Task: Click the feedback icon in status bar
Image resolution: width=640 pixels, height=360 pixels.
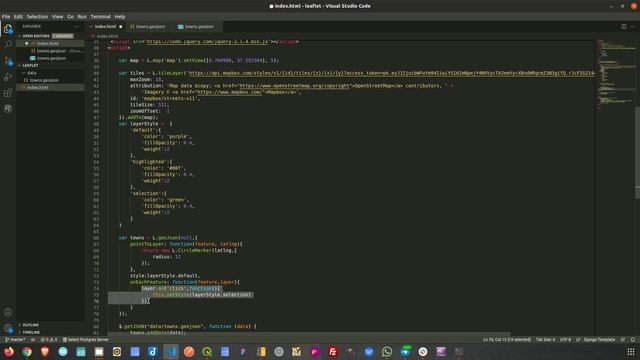Action: tap(623, 340)
